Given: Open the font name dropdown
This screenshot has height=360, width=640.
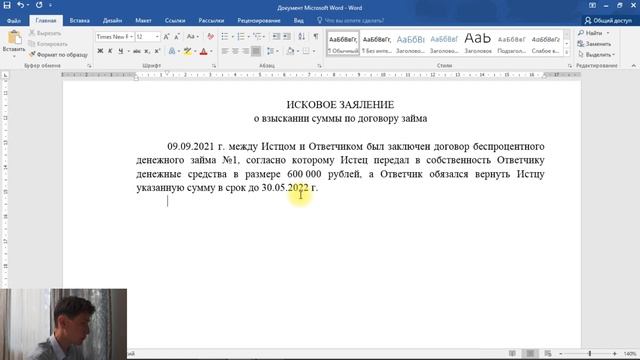Looking at the screenshot, I should click(x=131, y=37).
